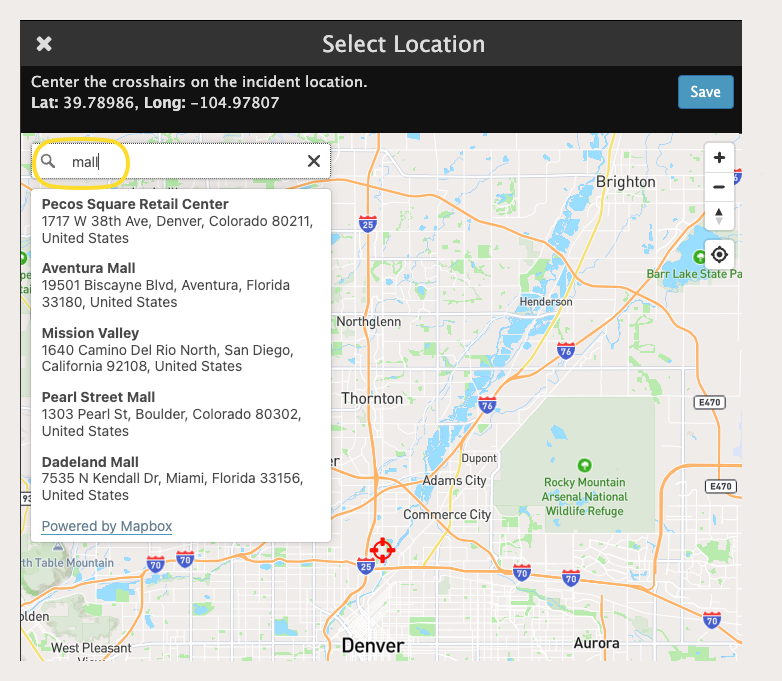782x681 pixels.
Task: Click the Save button
Action: 705,92
